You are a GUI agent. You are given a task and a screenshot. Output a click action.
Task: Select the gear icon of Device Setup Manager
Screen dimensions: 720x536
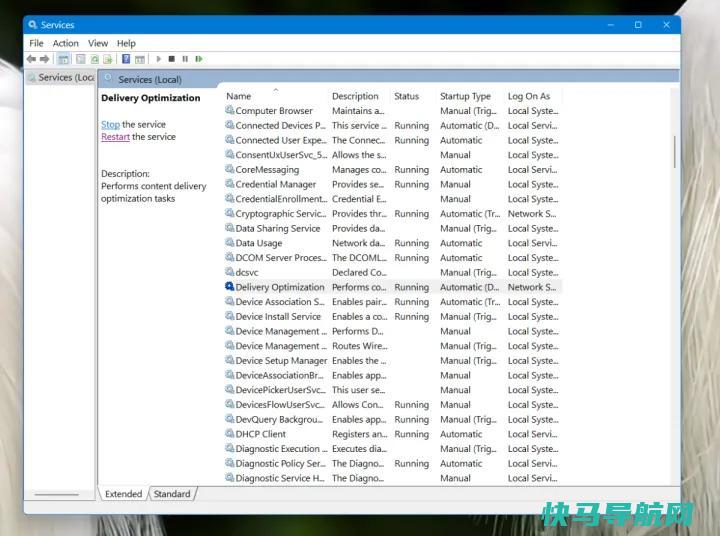[x=230, y=360]
